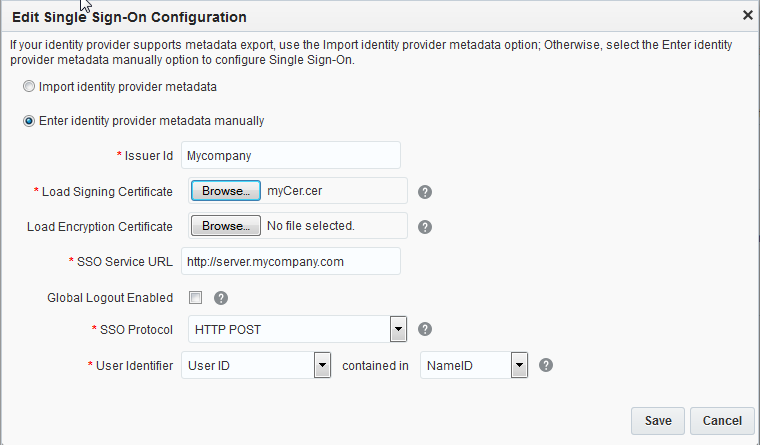Cancel the configuration dialog
Screen dimensions: 760x445
point(722,421)
